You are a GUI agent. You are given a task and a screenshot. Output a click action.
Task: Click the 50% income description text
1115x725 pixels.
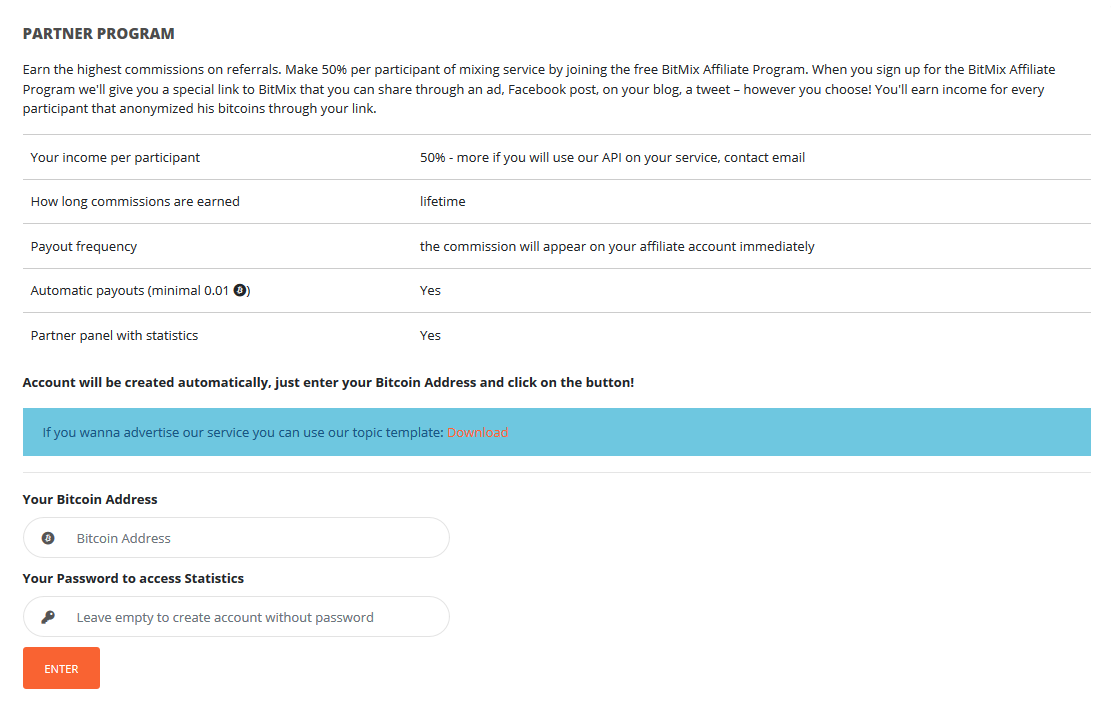coord(612,157)
